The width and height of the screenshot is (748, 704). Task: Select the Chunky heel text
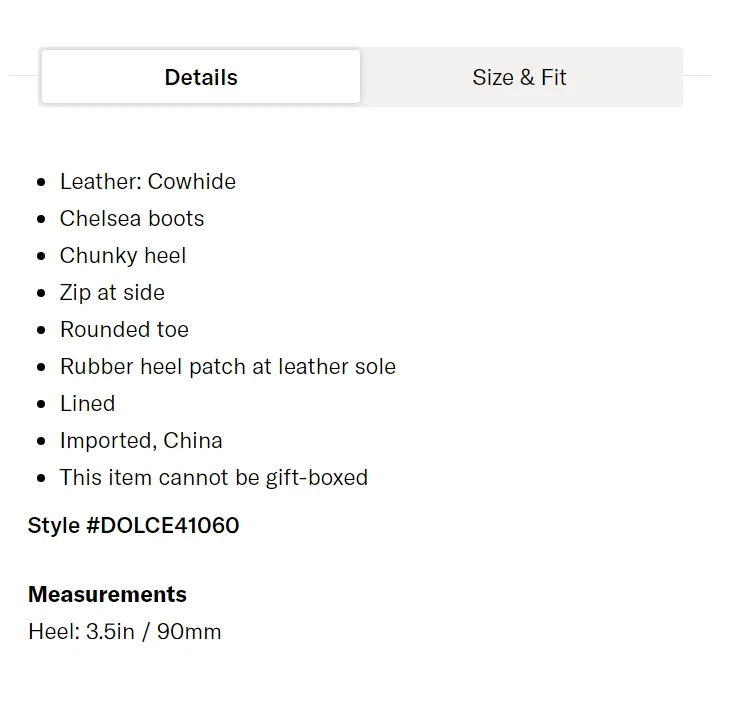coord(123,256)
